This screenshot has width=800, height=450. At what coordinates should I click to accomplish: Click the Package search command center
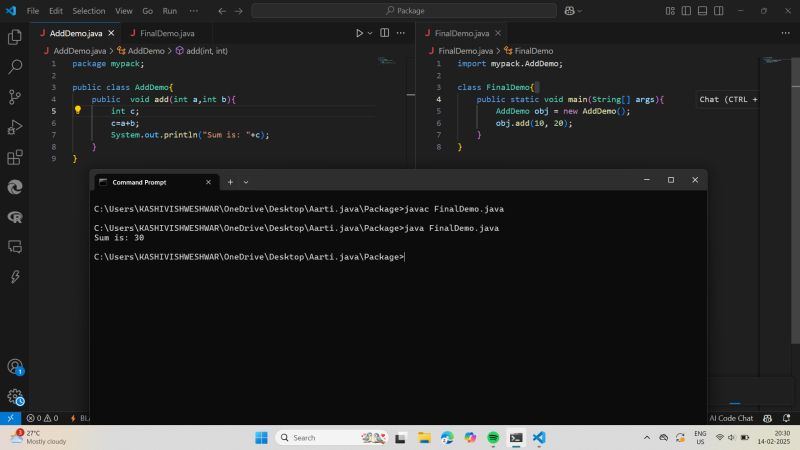pos(404,11)
